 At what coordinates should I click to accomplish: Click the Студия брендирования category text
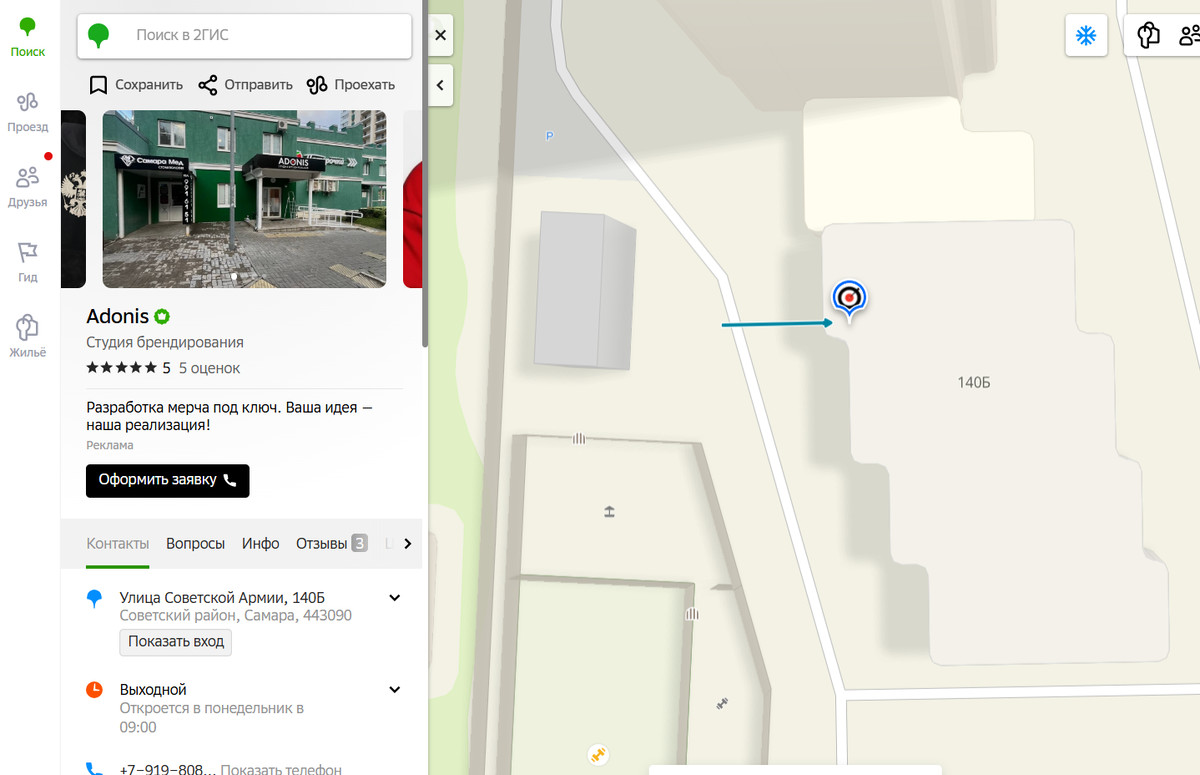(165, 342)
